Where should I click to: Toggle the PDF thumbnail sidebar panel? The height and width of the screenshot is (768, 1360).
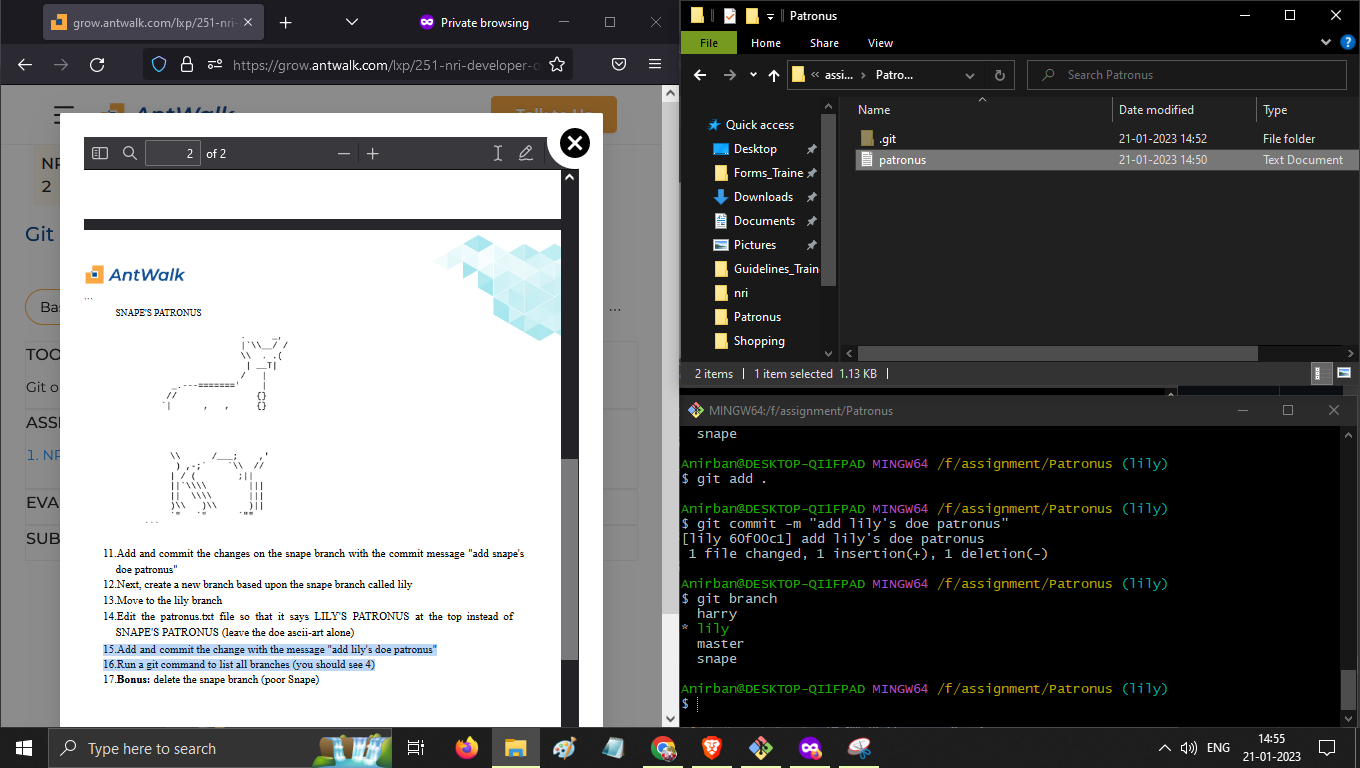click(x=99, y=153)
